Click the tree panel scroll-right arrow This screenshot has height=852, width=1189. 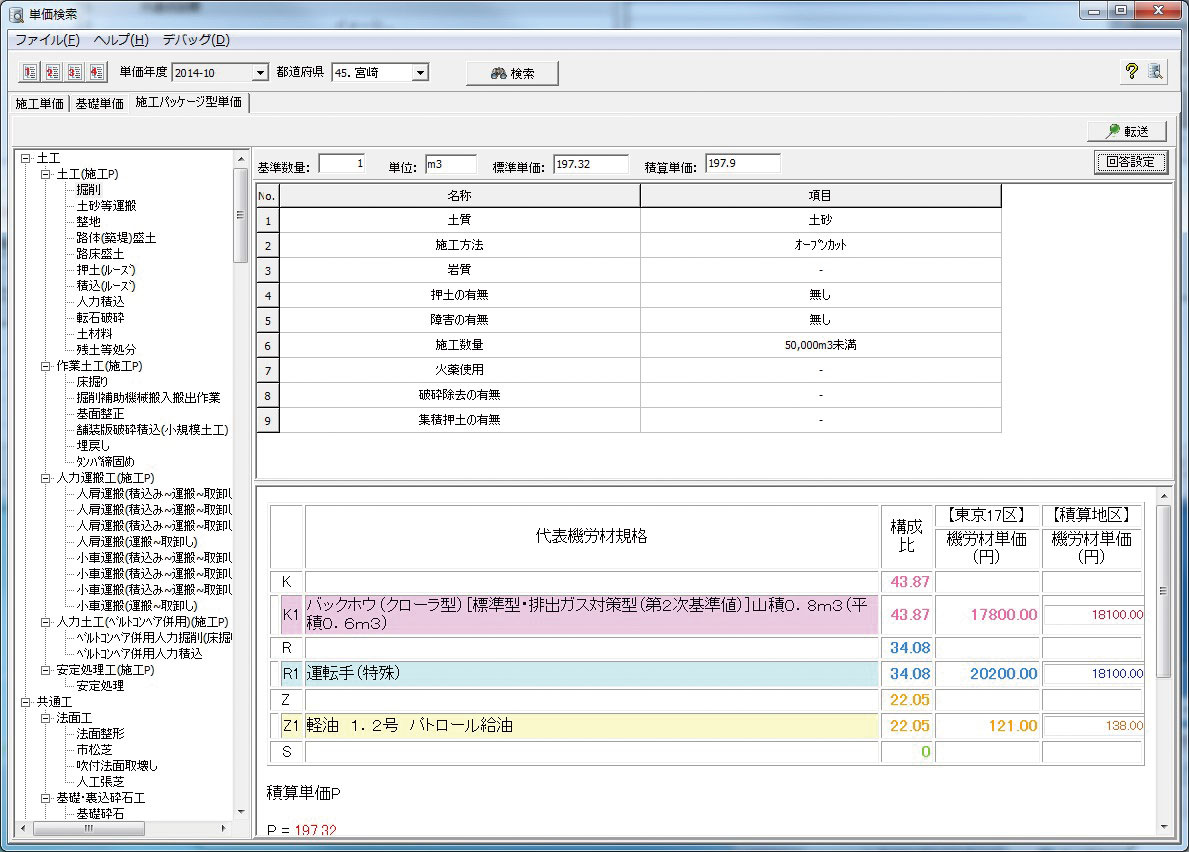[224, 829]
